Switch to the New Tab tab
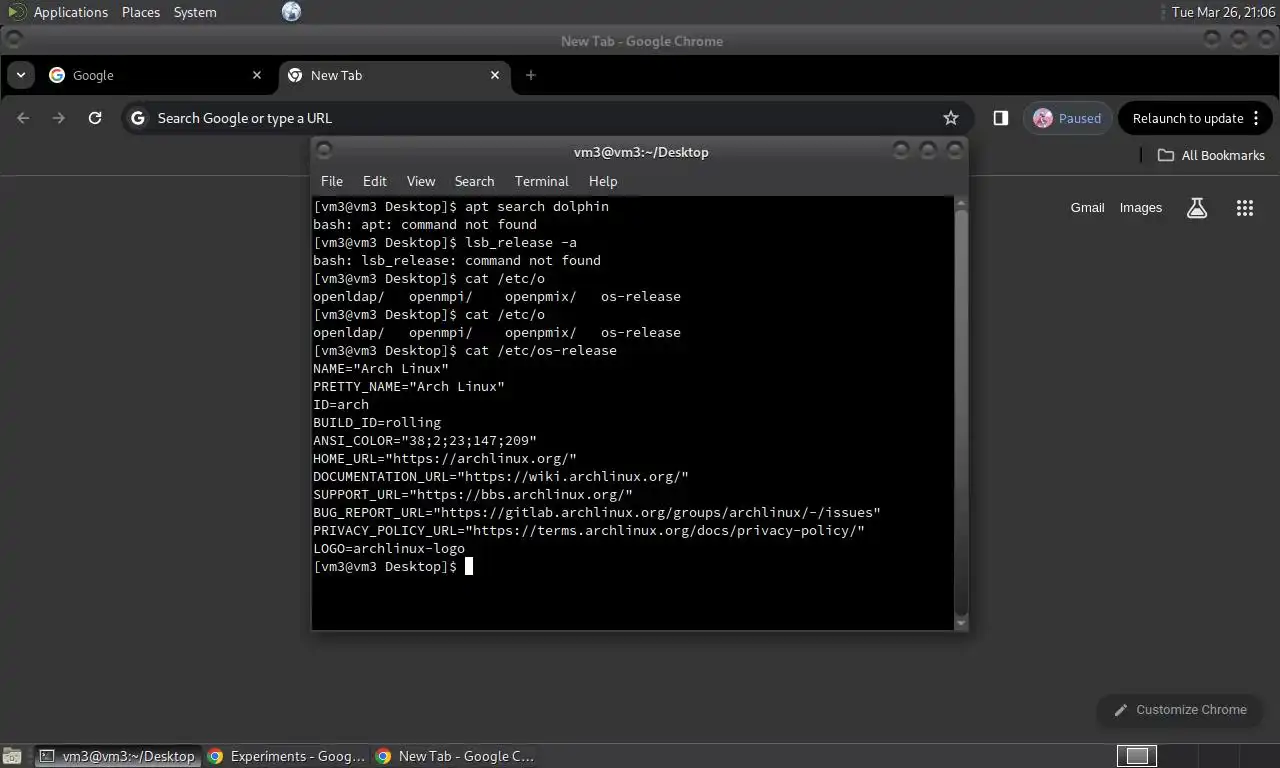This screenshot has width=1280, height=768. pyautogui.click(x=395, y=75)
